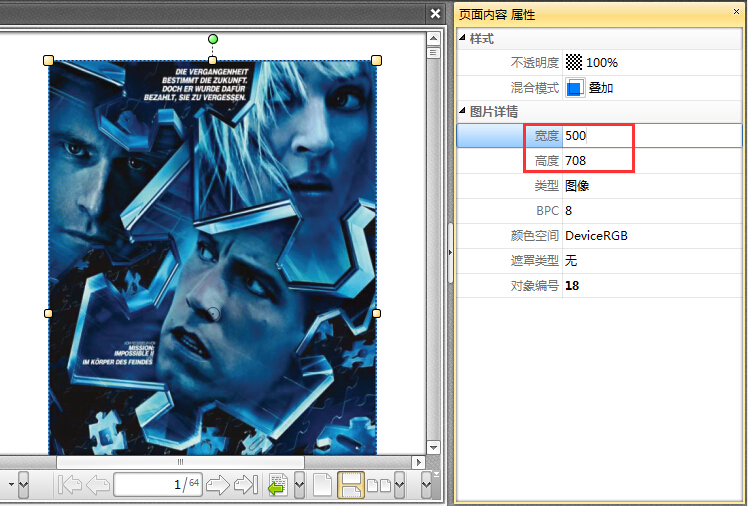Close the document tab with X
The image size is (748, 506).
[435, 14]
